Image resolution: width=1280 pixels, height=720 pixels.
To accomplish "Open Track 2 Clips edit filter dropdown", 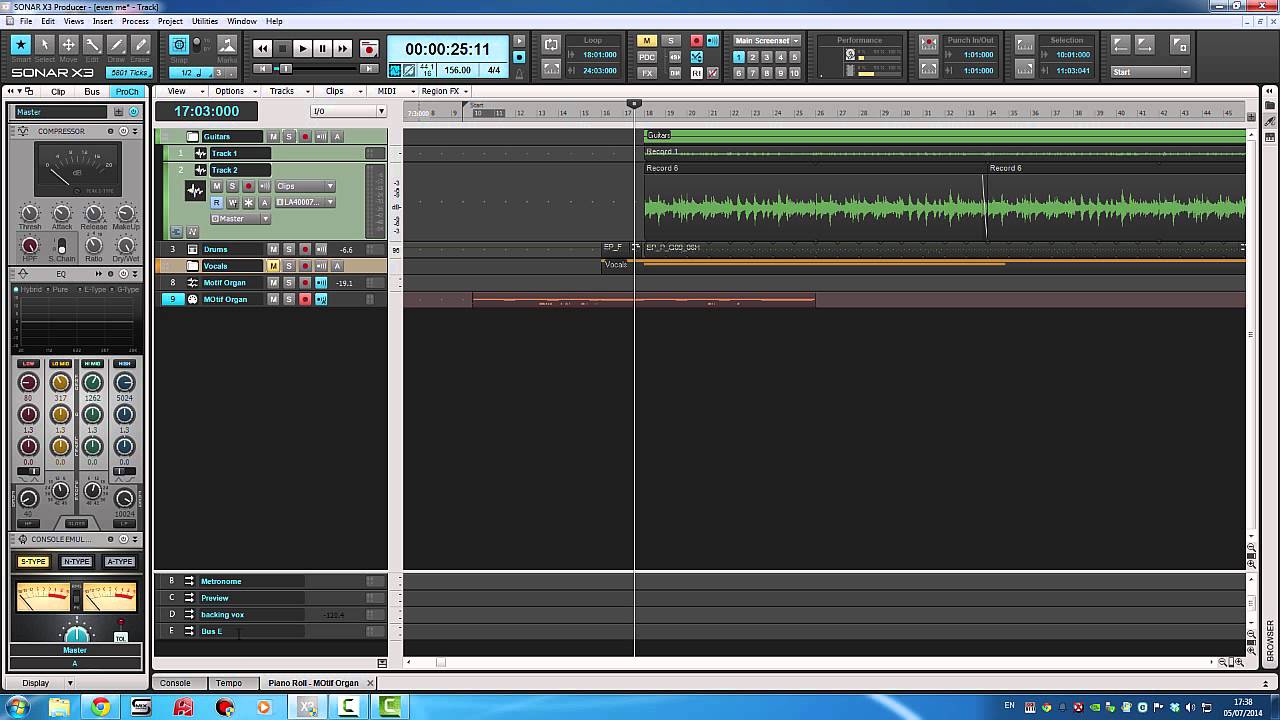I will pyautogui.click(x=305, y=186).
